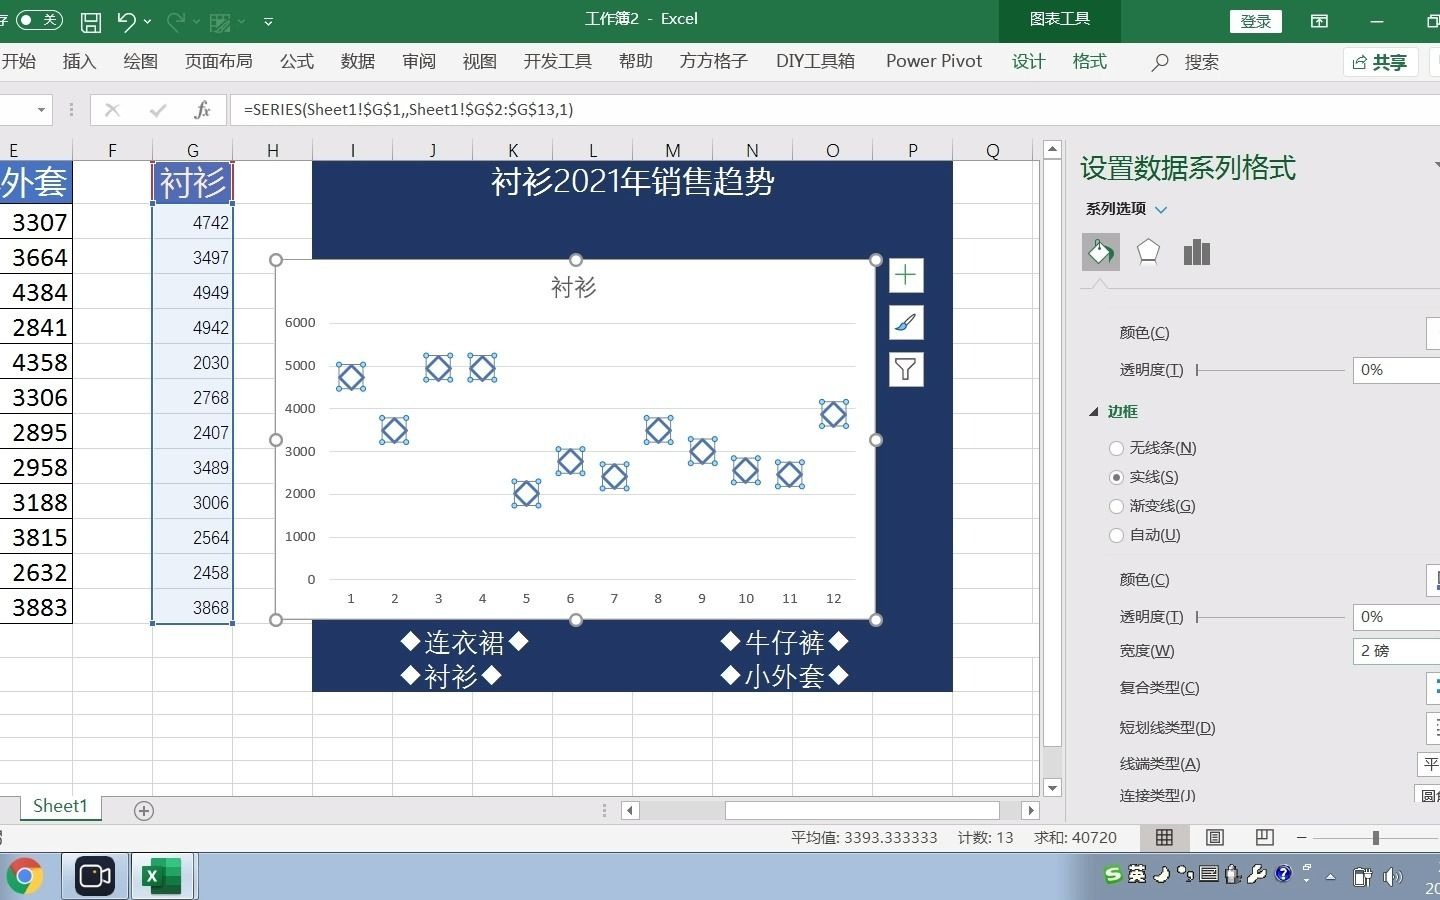This screenshot has height=900, width=1440.
Task: Select the 实线 radio button
Action: (1116, 477)
